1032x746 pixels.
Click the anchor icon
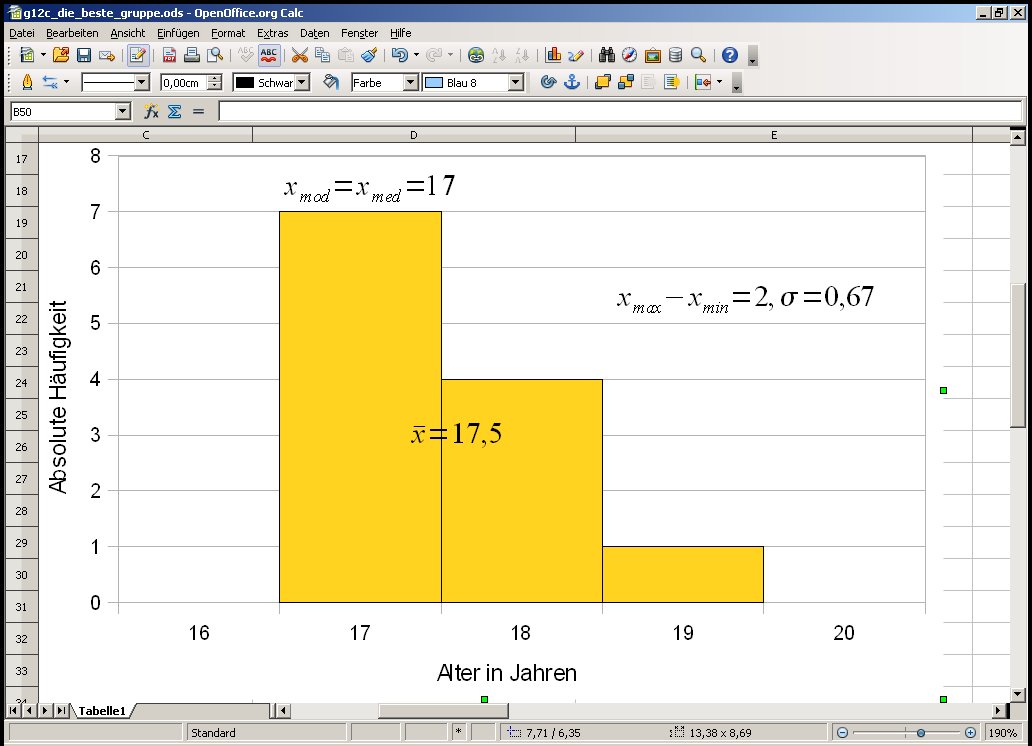(x=571, y=82)
